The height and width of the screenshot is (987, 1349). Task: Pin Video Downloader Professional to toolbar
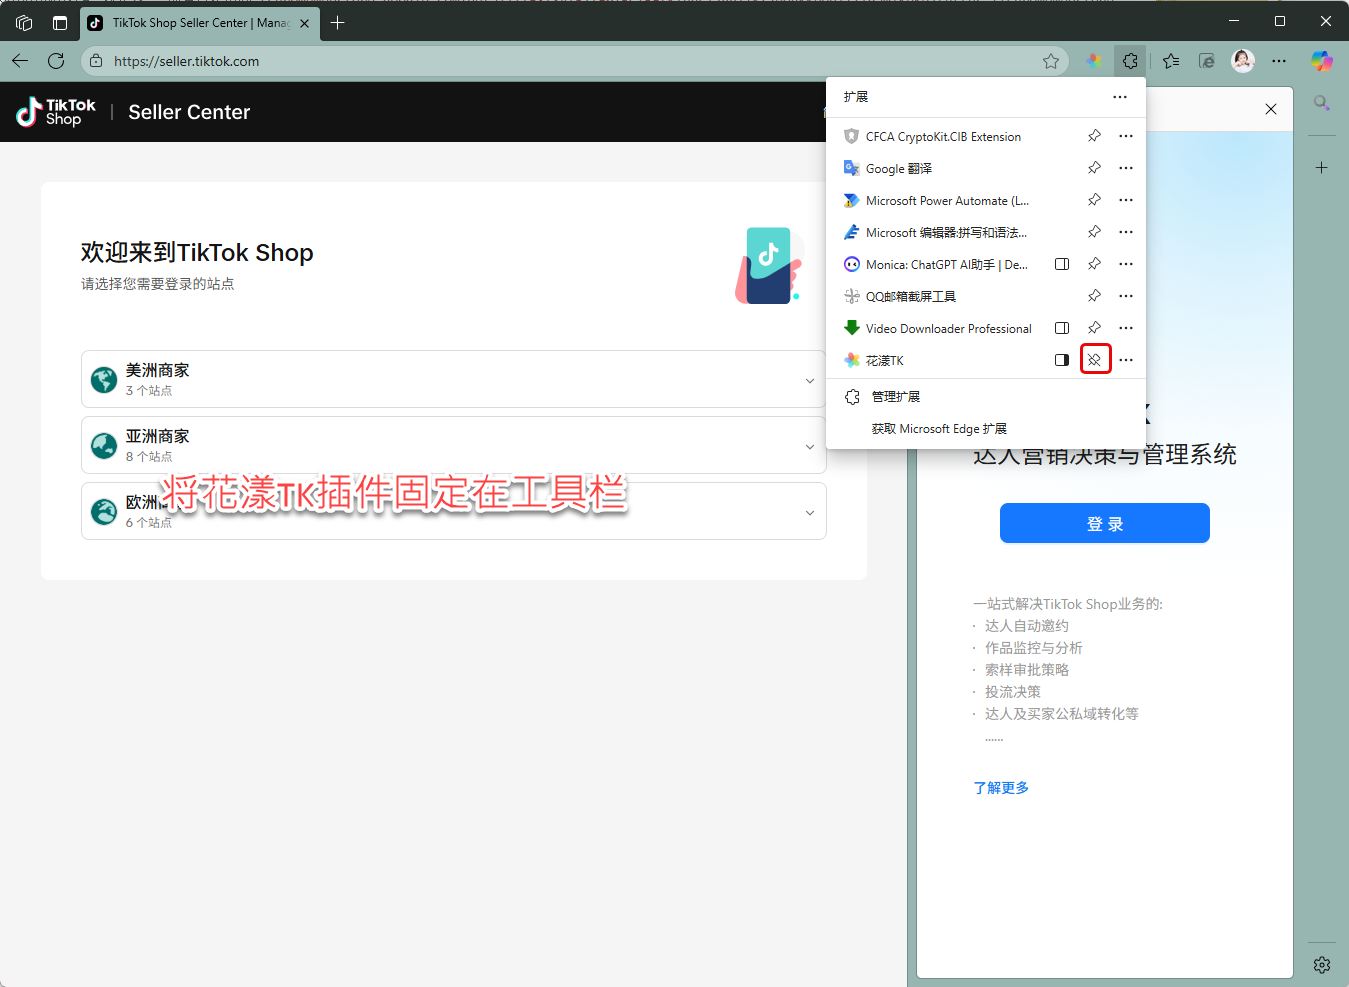1095,328
